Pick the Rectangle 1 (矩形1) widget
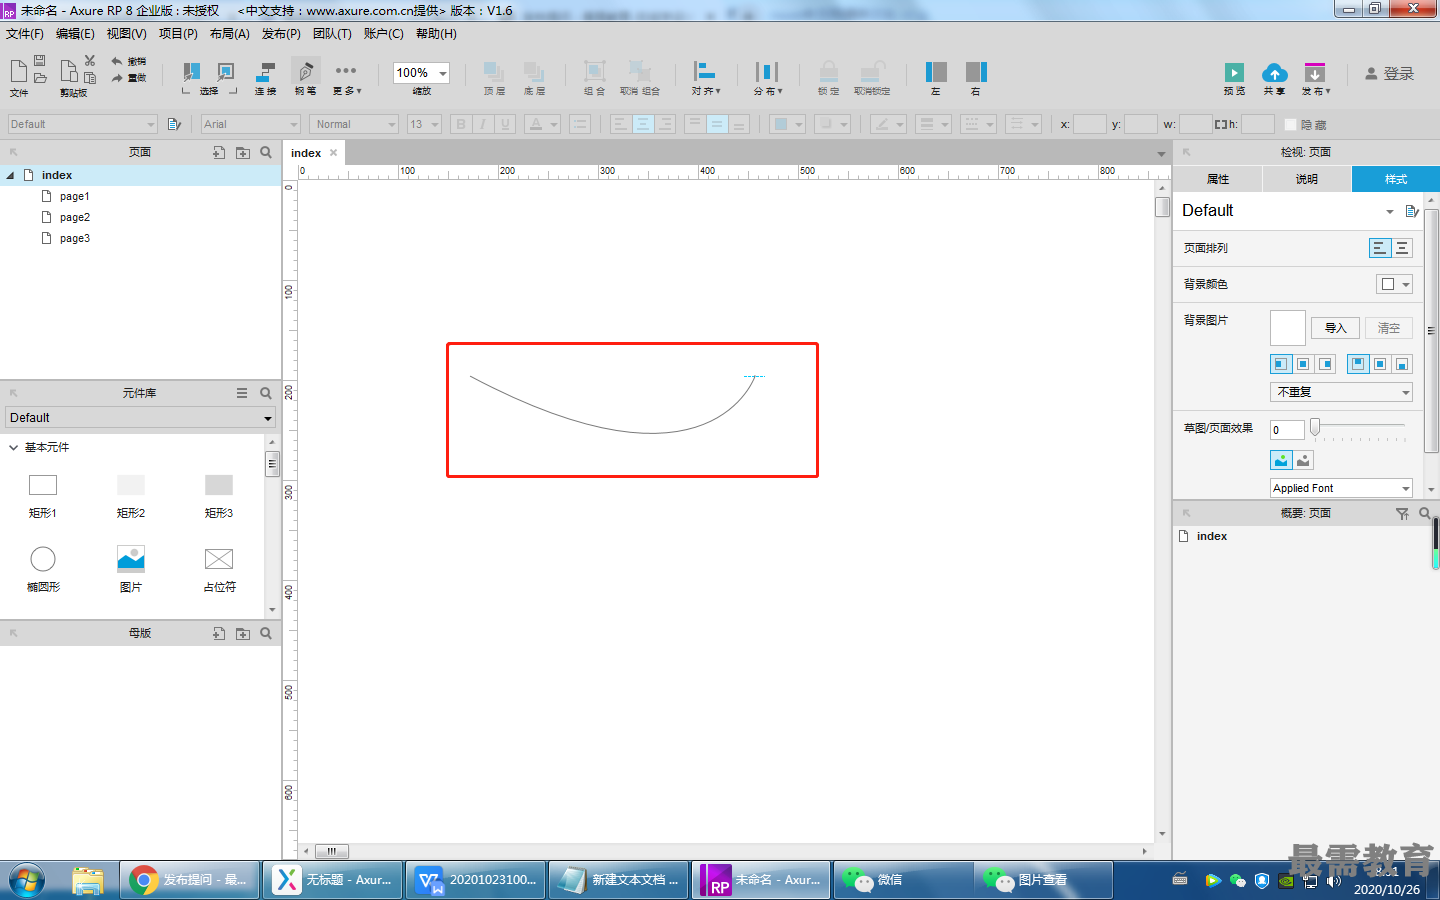Viewport: 1440px width, 900px height. pos(43,497)
